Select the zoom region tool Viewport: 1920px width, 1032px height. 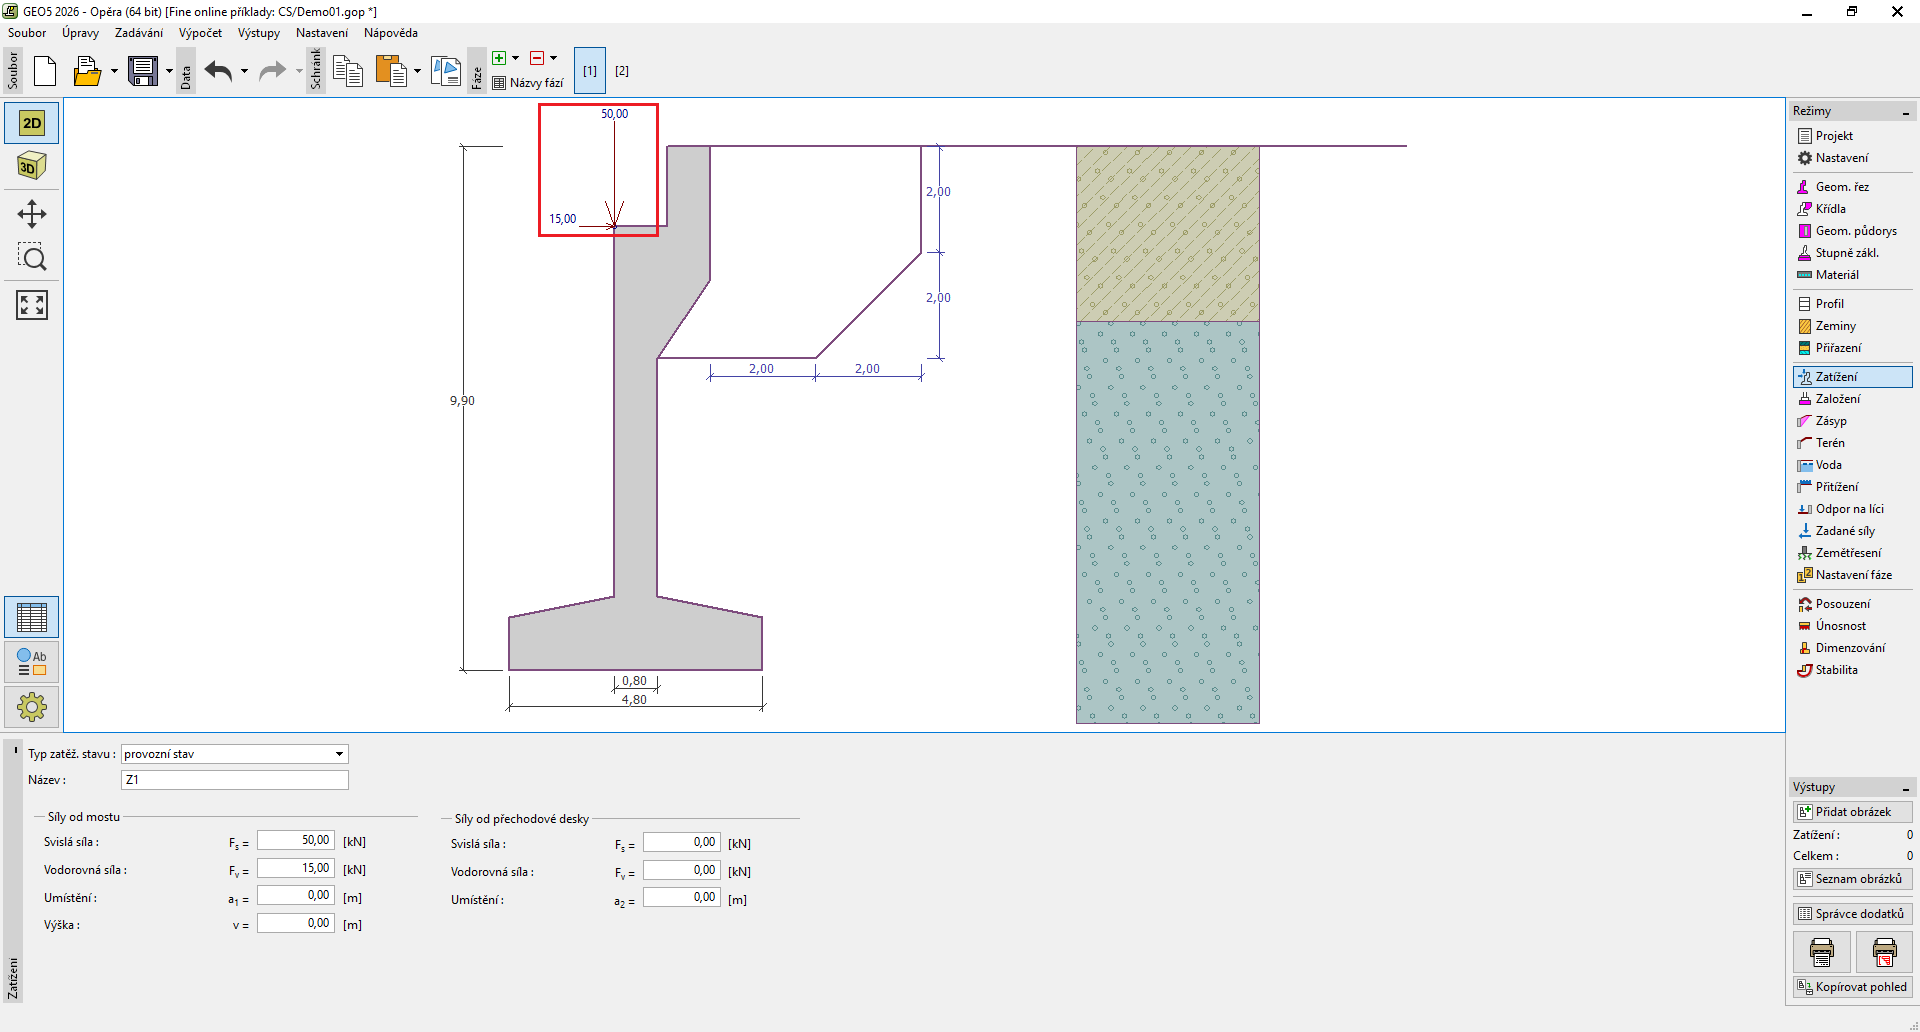pyautogui.click(x=31, y=258)
